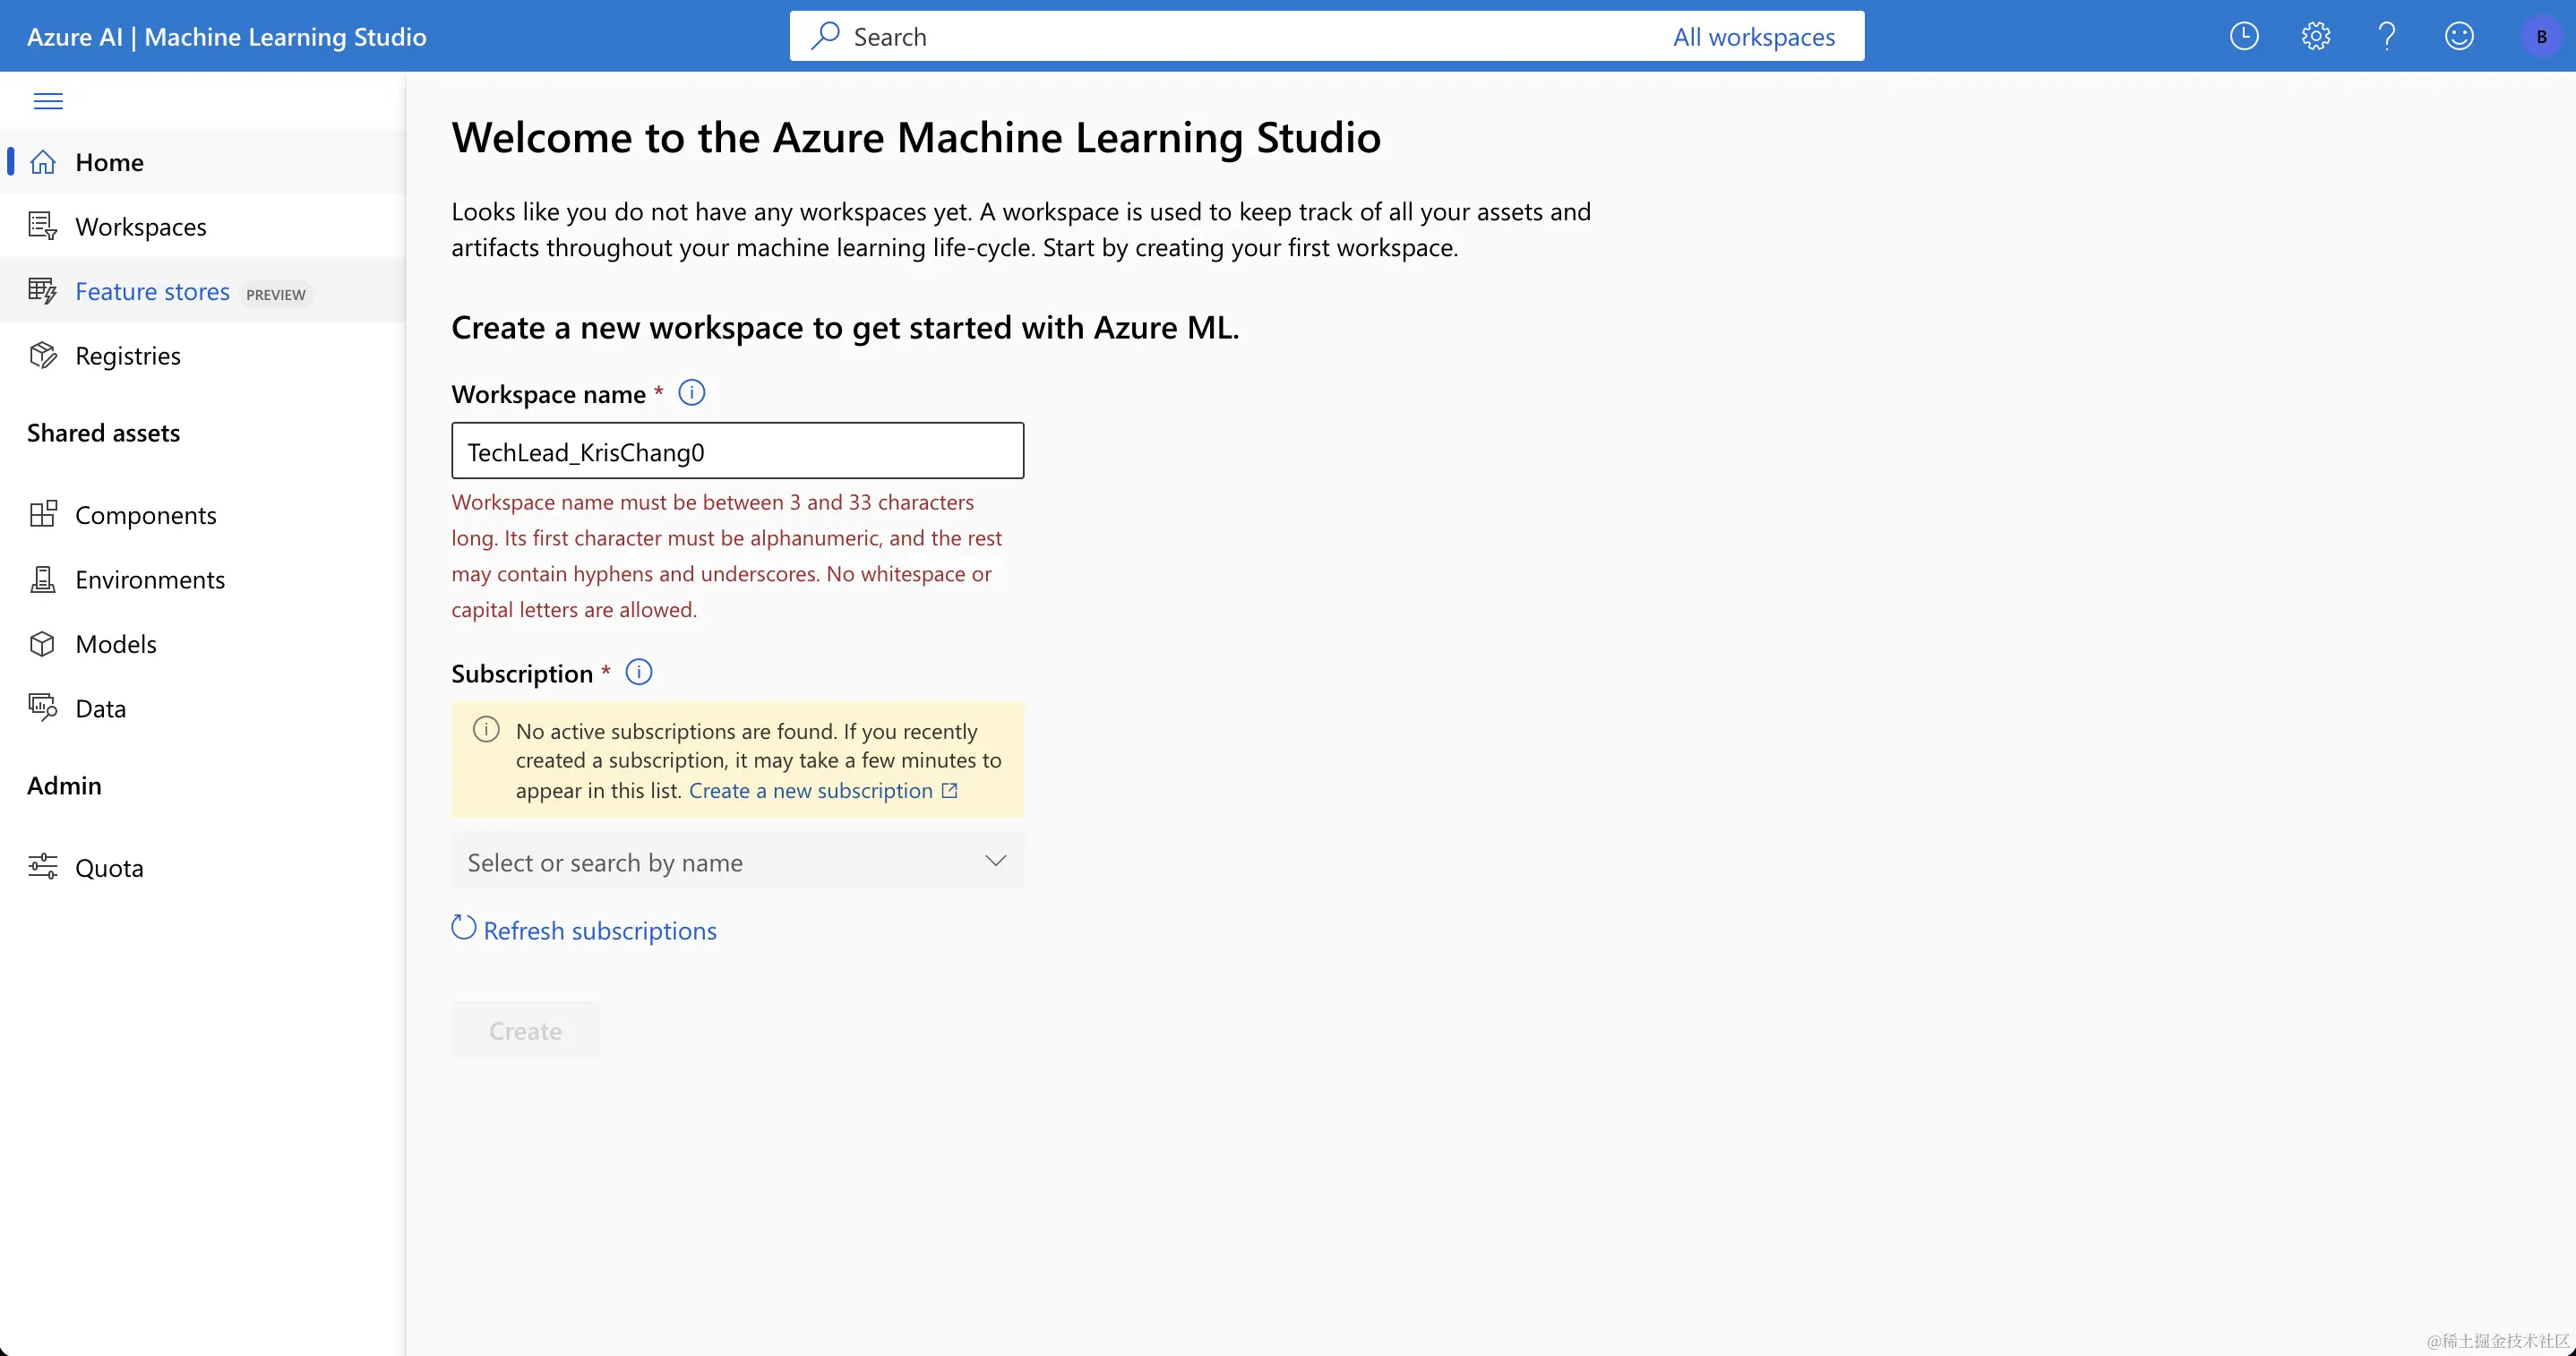Collapse the hamburger navigation menu
This screenshot has width=2576, height=1356.
pos(48,101)
